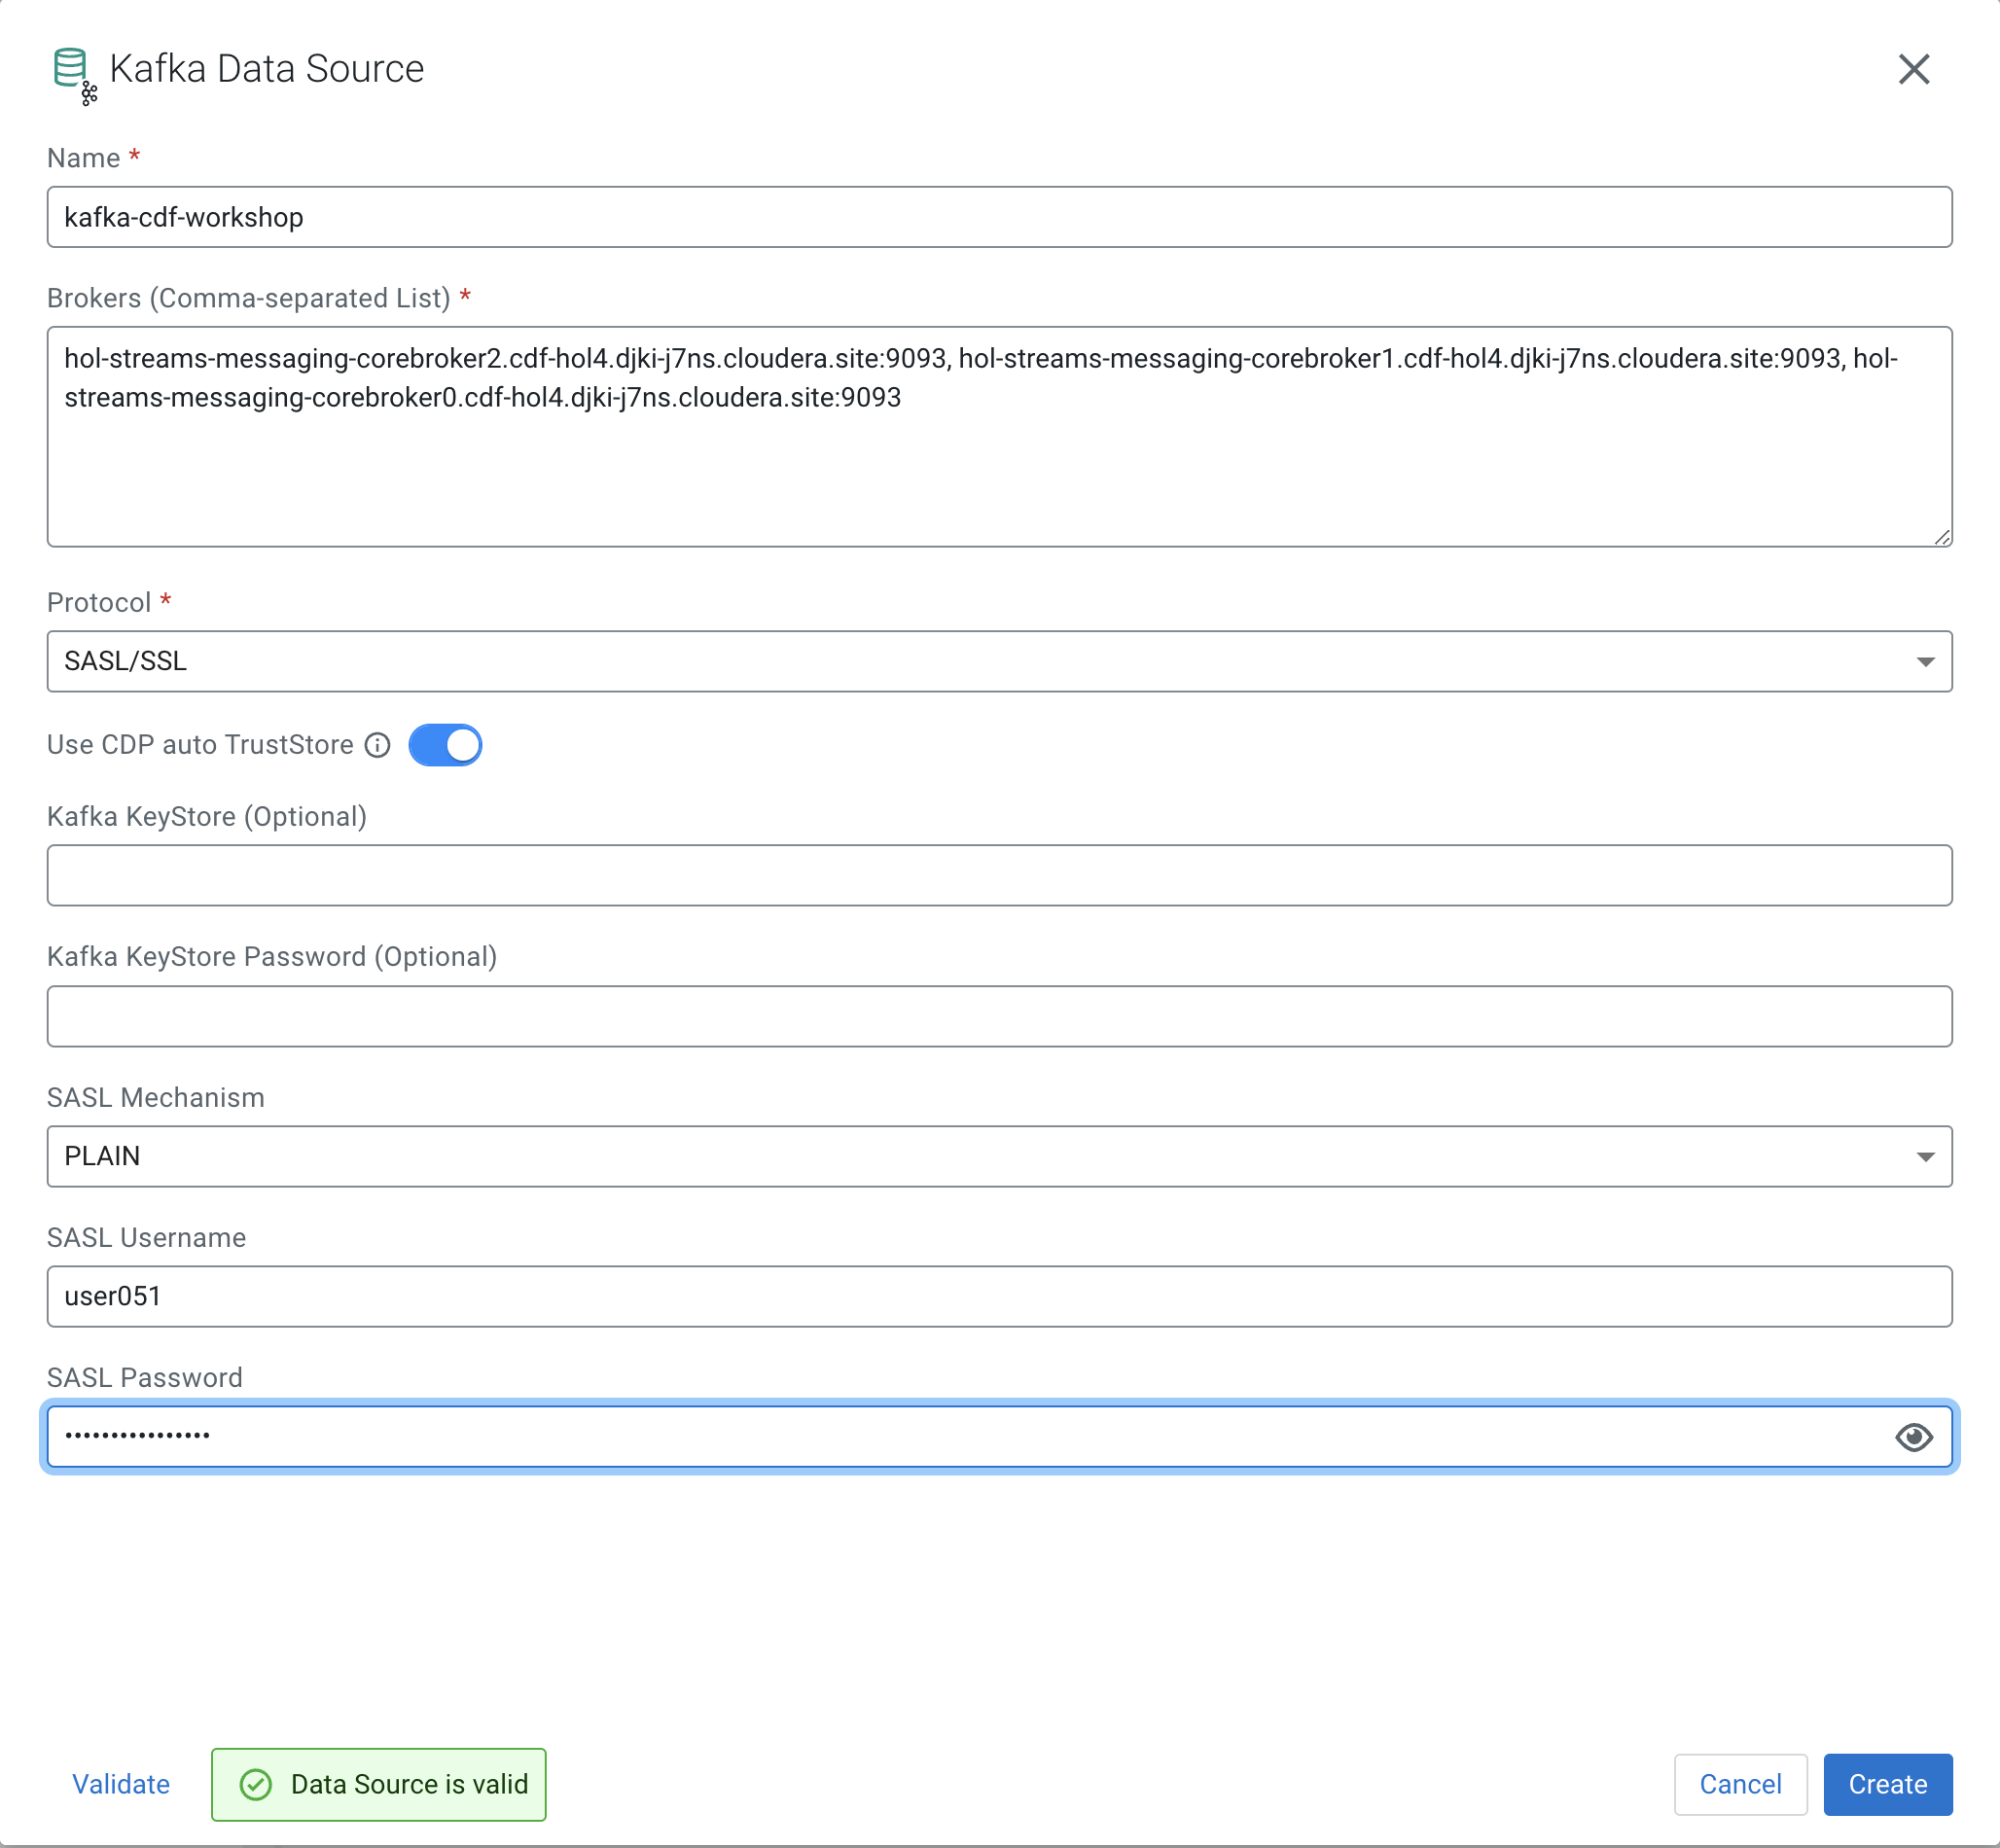
Task: Click the Brokers textarea resize handle
Action: point(1942,538)
